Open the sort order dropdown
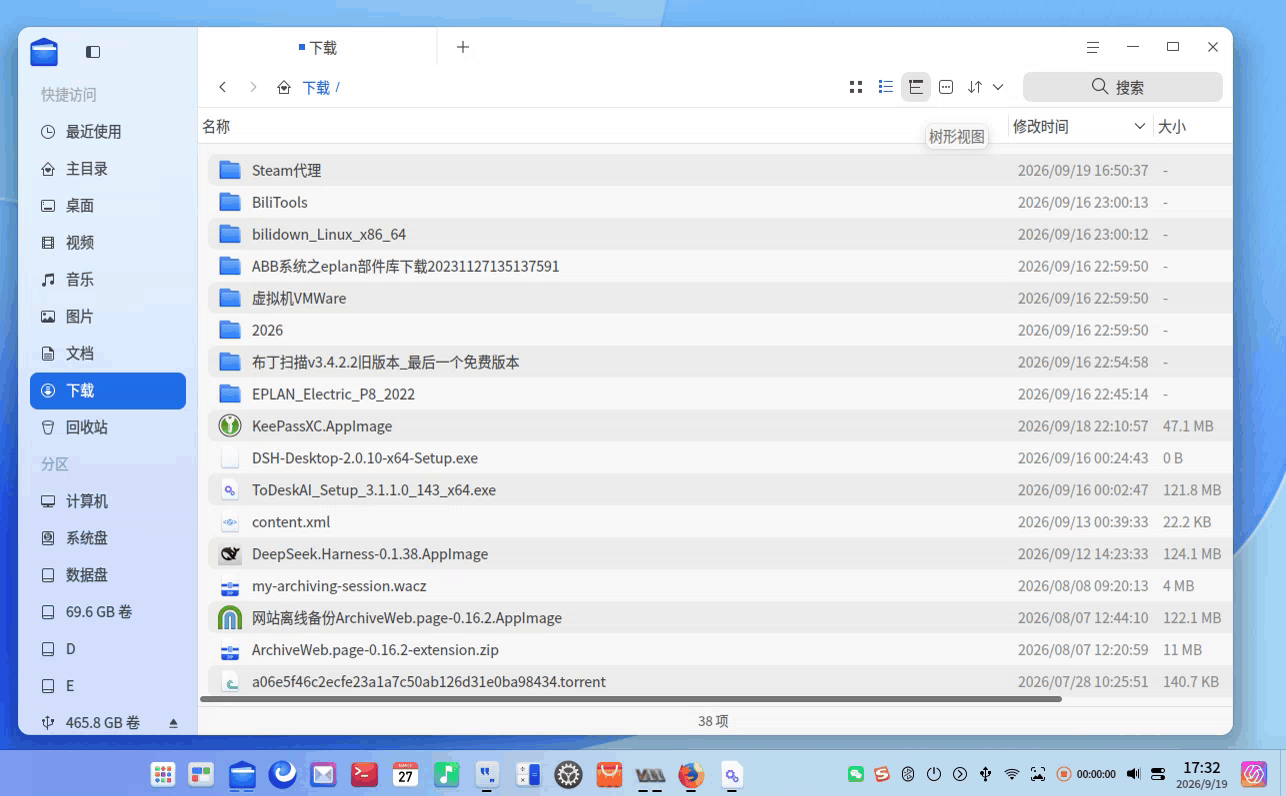 click(985, 87)
